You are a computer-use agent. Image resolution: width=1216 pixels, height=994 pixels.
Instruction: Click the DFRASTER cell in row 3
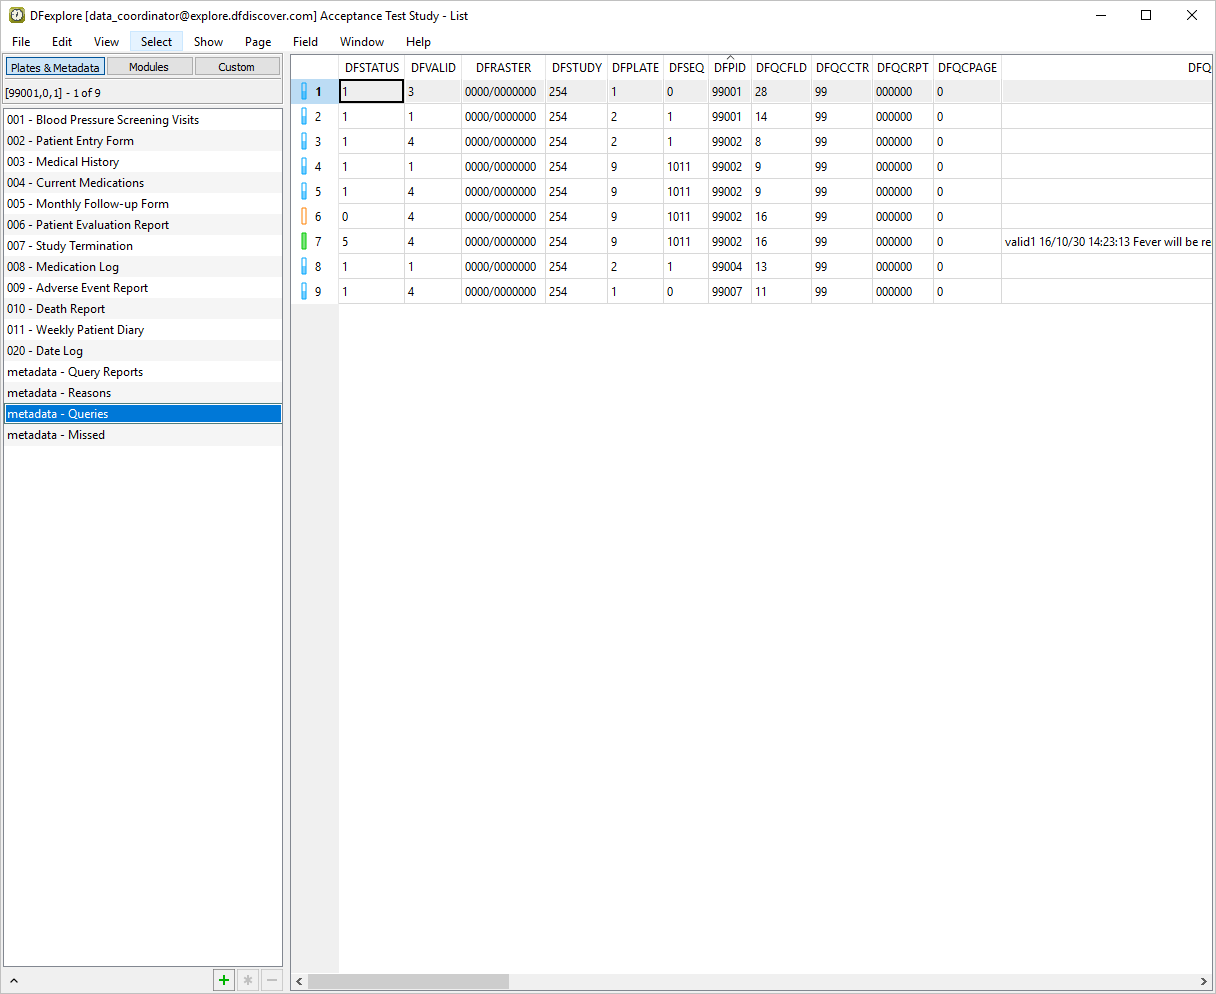tap(501, 142)
